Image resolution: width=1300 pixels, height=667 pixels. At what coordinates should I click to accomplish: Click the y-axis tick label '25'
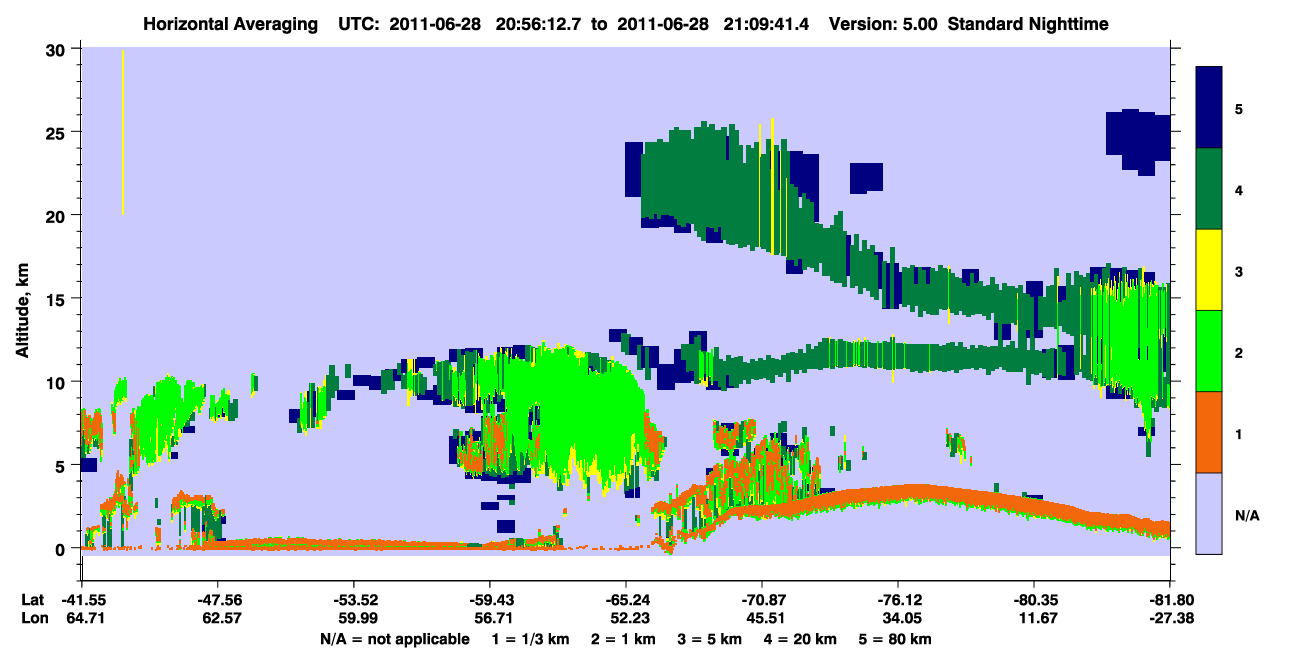click(x=57, y=132)
